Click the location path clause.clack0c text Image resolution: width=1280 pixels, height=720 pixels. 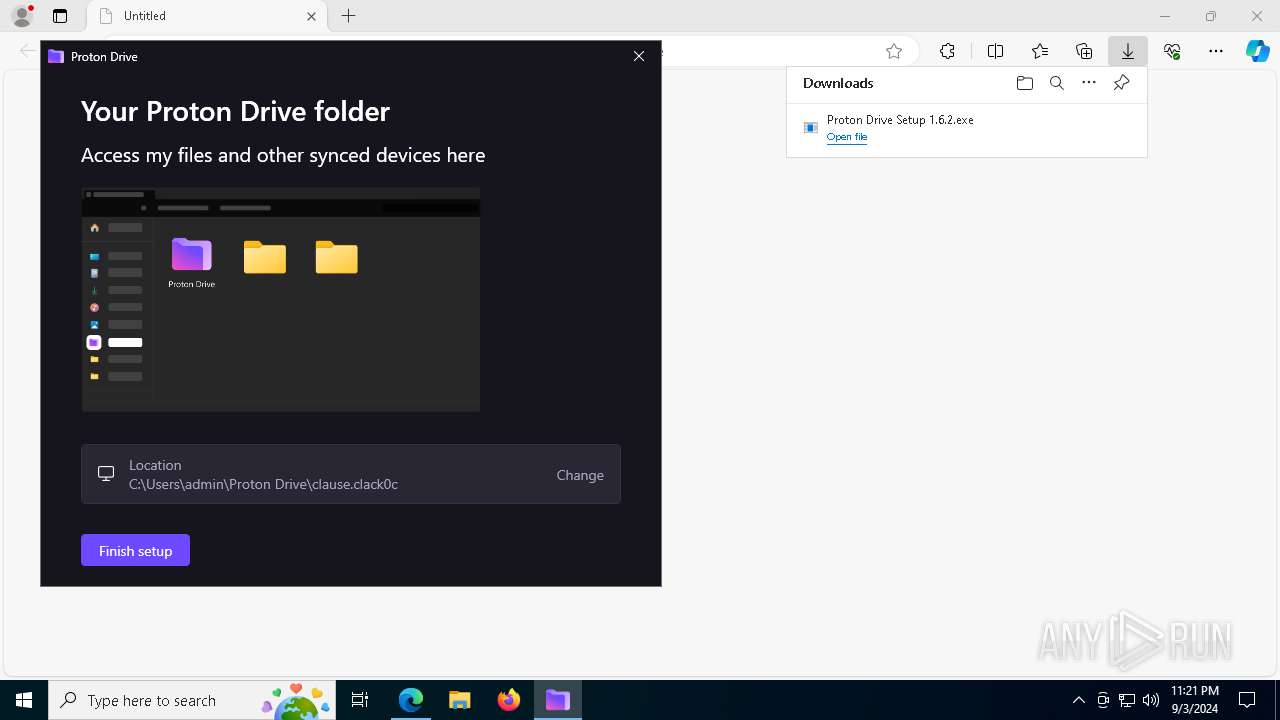(x=263, y=484)
